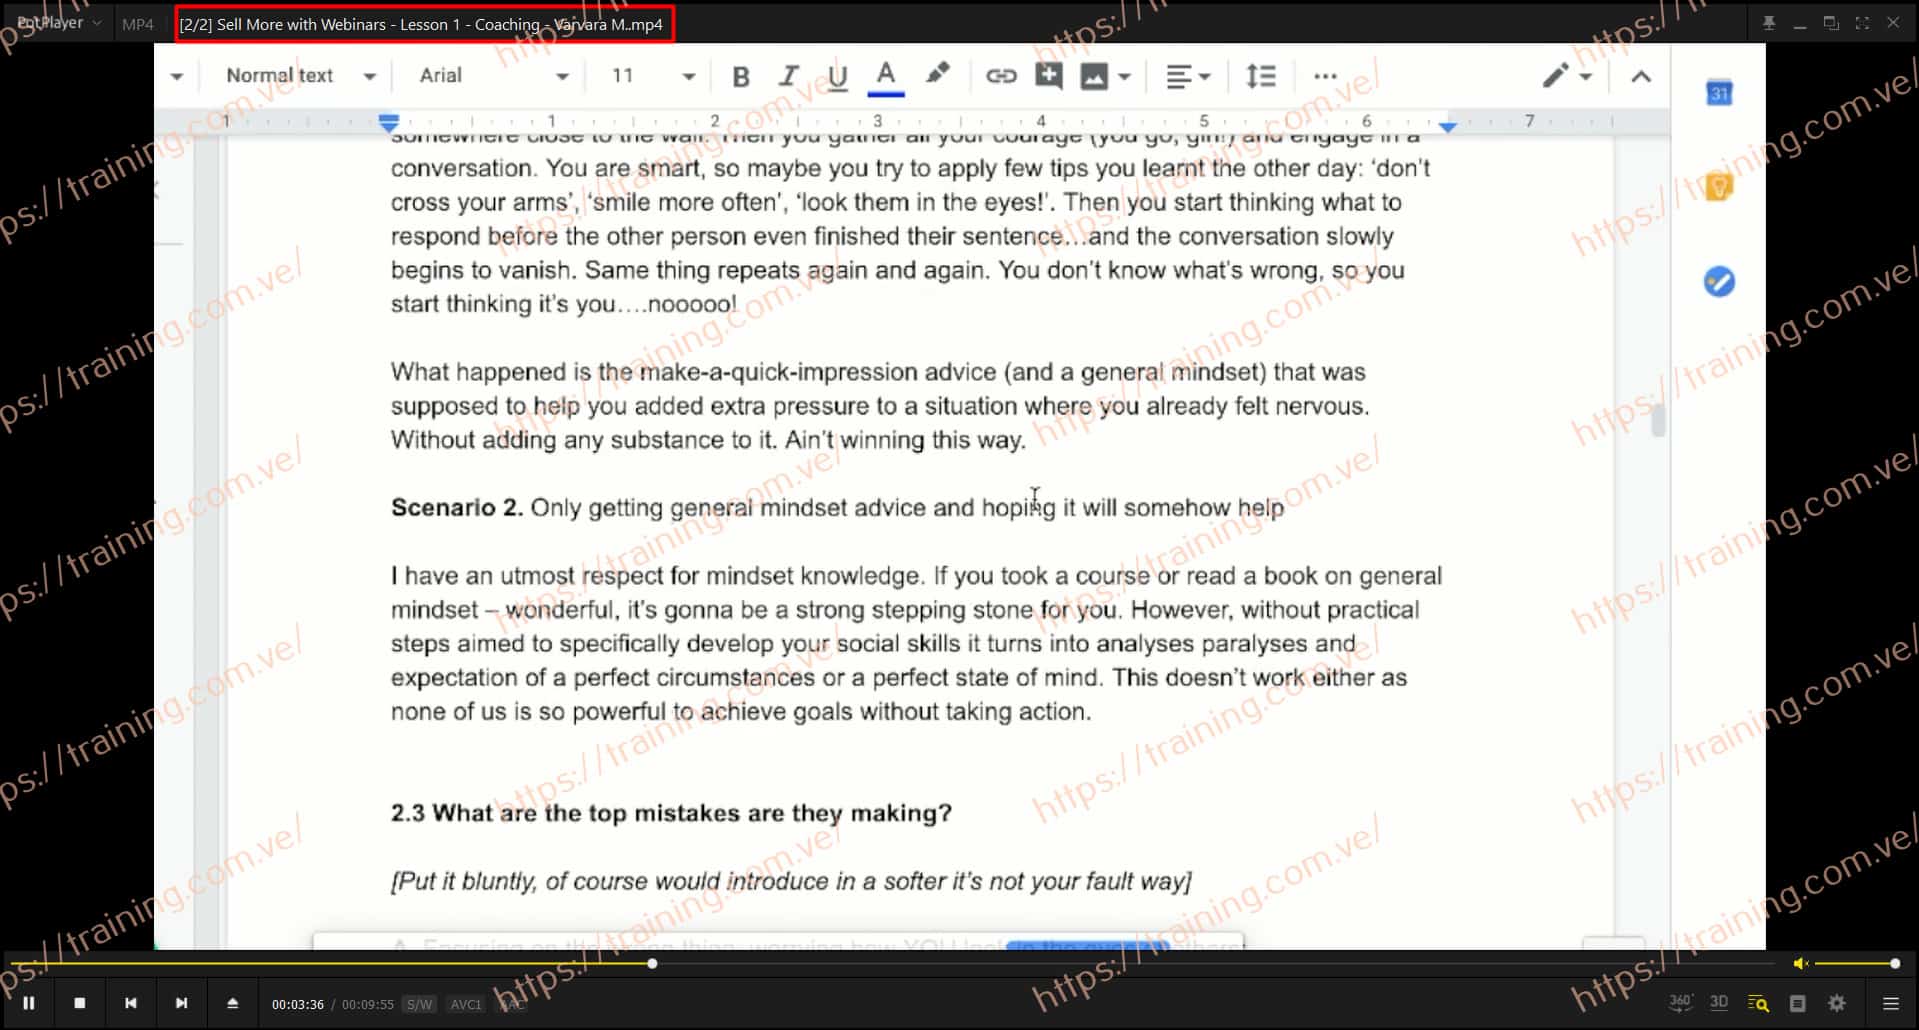Open the more toolbar options ellipsis
Viewport: 1919px width, 1030px height.
click(1325, 76)
